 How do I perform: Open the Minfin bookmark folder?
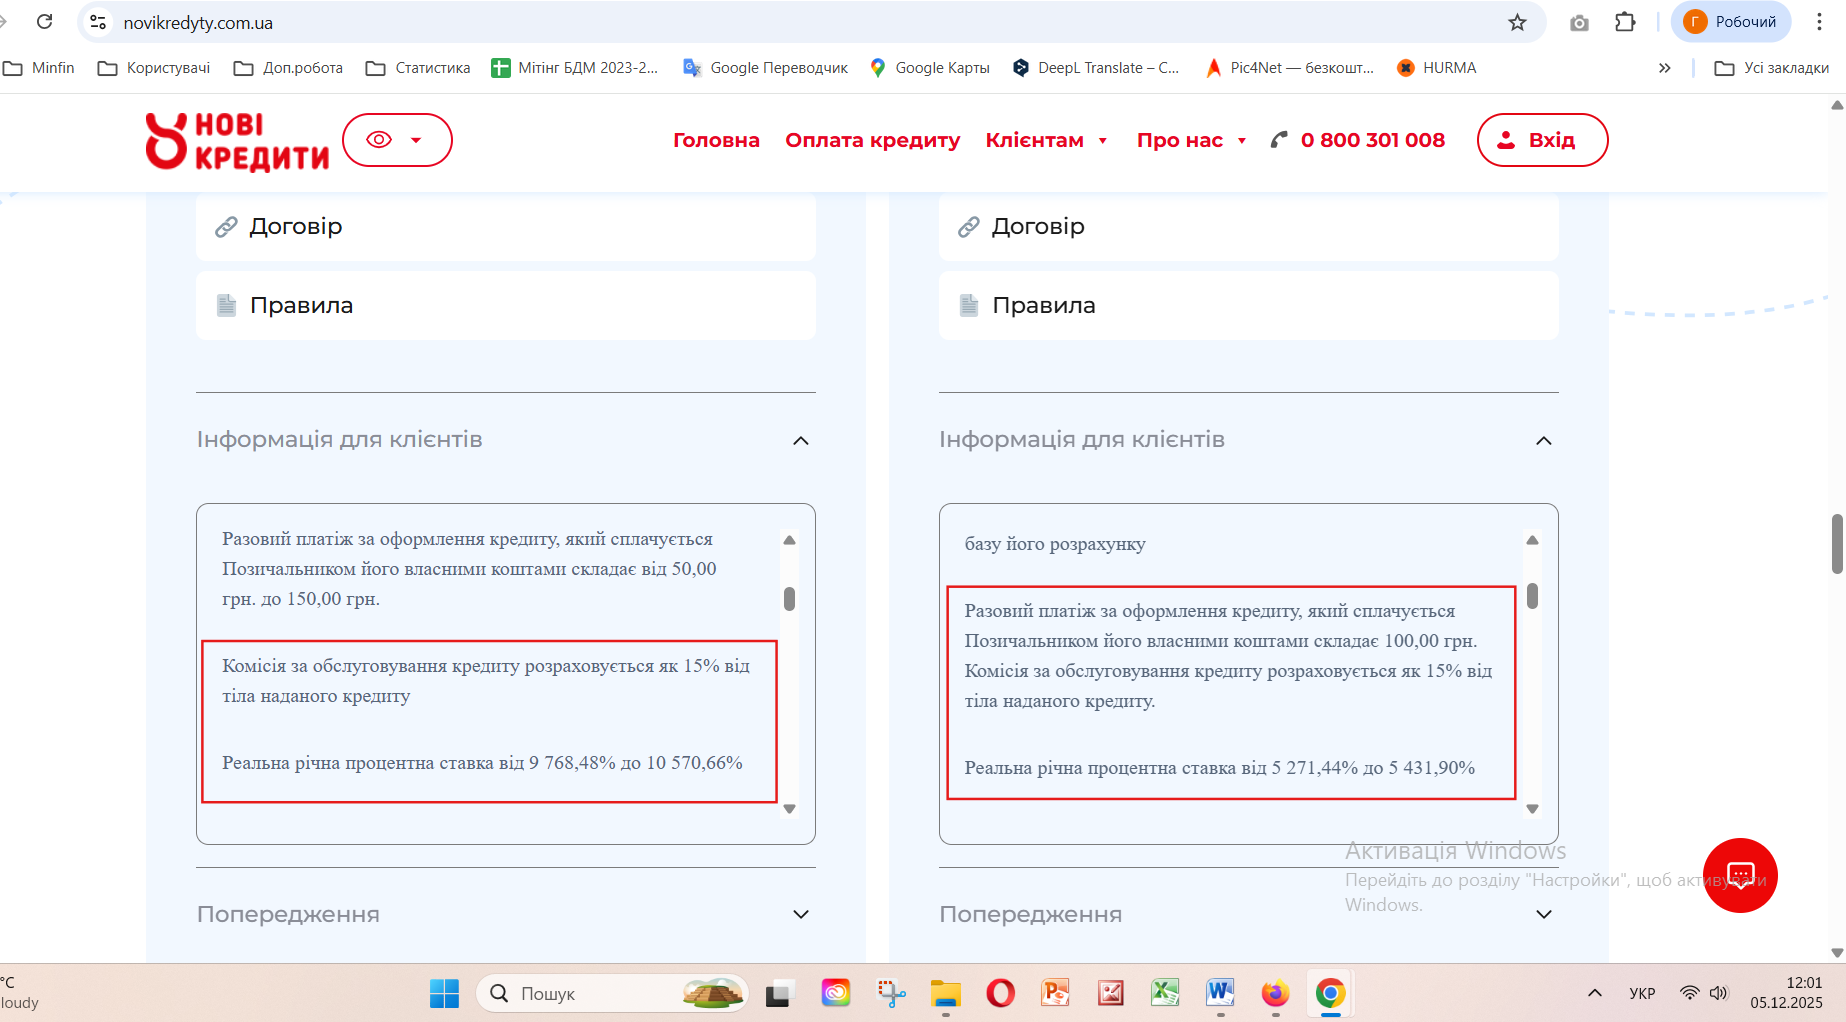40,68
